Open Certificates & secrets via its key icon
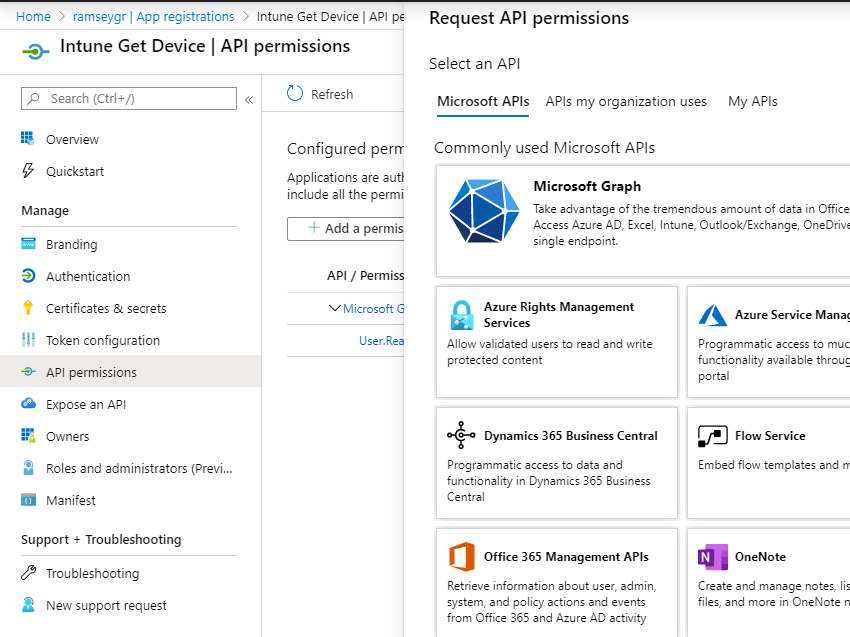 pyautogui.click(x=29, y=308)
